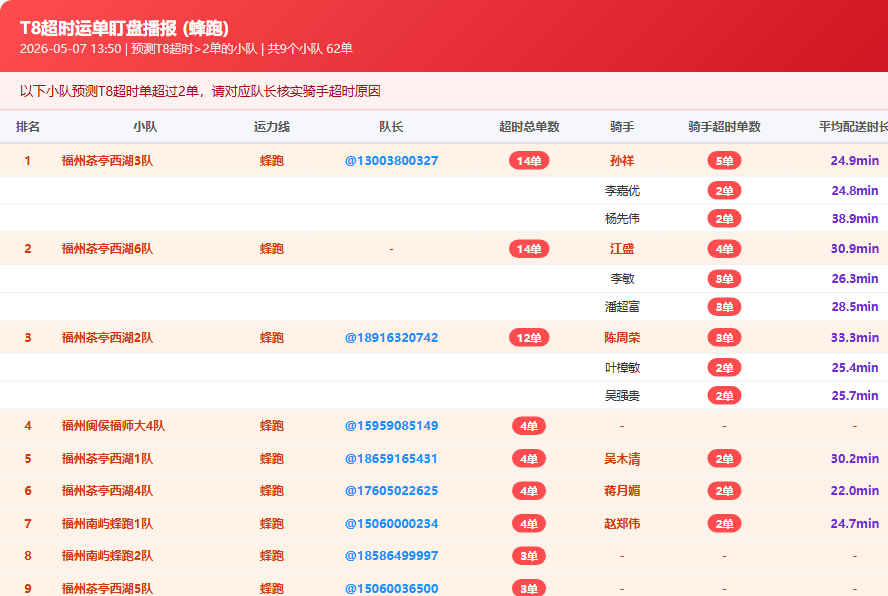The image size is (888, 596).
Task: Click 14单 badge for 西湖3队
Action: [529, 161]
